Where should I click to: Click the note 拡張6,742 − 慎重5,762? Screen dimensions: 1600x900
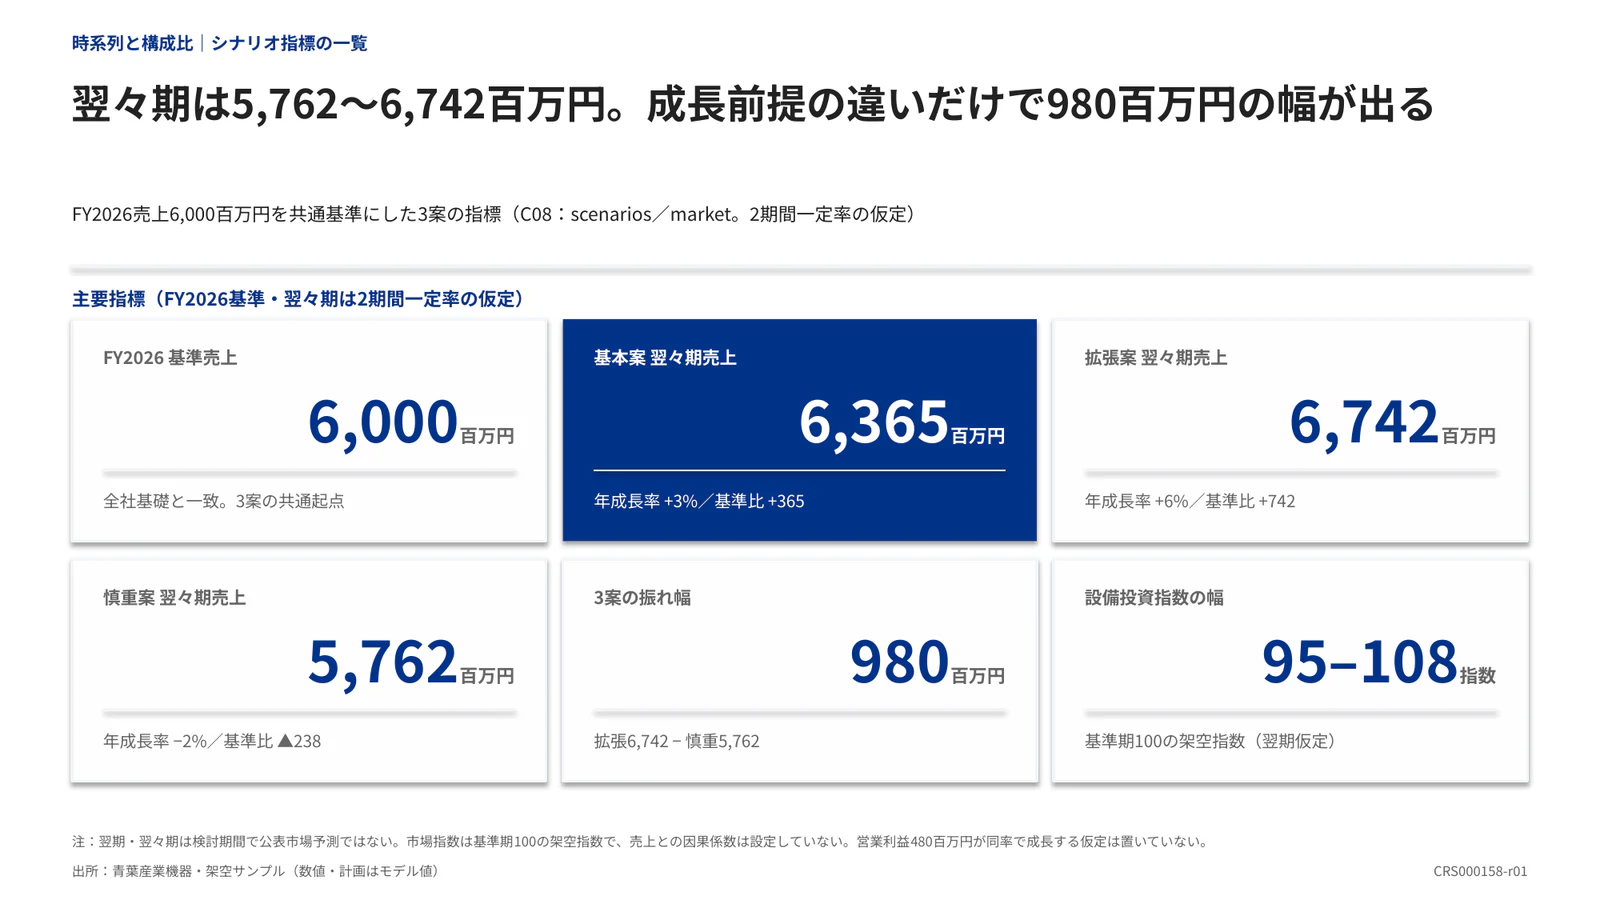point(677,741)
